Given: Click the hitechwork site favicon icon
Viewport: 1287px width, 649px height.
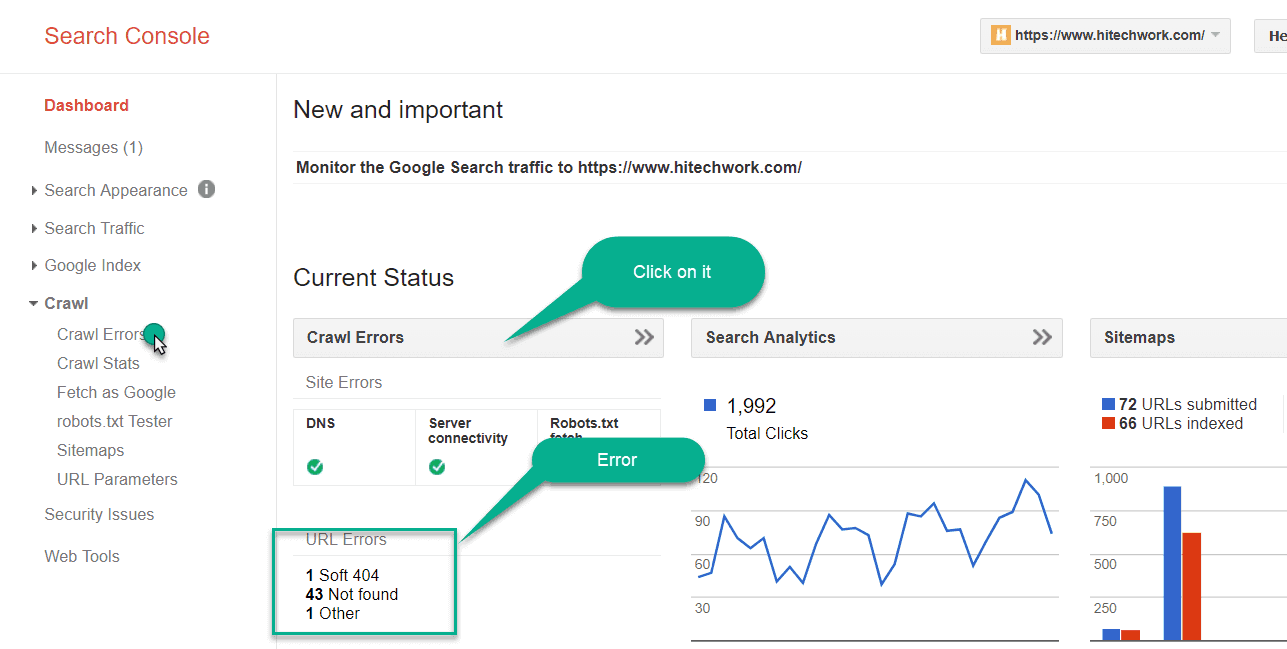Looking at the screenshot, I should tap(1000, 35).
